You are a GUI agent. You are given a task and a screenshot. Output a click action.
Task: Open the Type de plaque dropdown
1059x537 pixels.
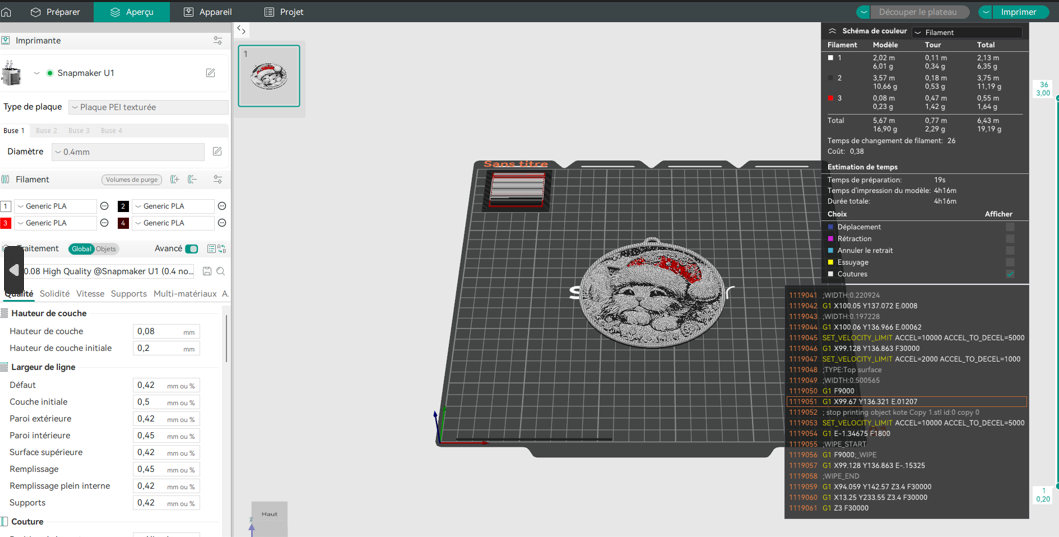[x=148, y=107]
